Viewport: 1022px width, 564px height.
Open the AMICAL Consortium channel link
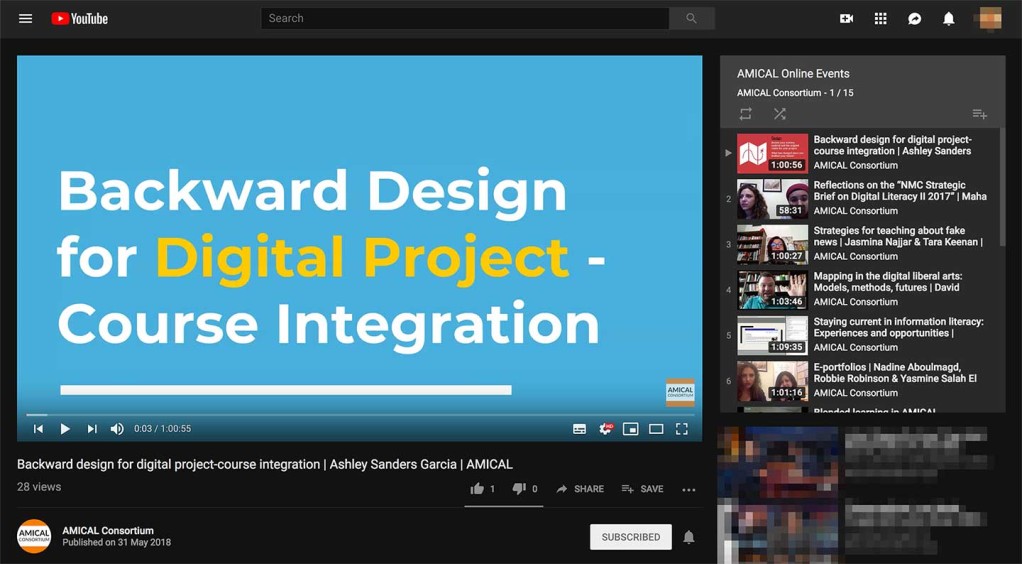coord(108,531)
